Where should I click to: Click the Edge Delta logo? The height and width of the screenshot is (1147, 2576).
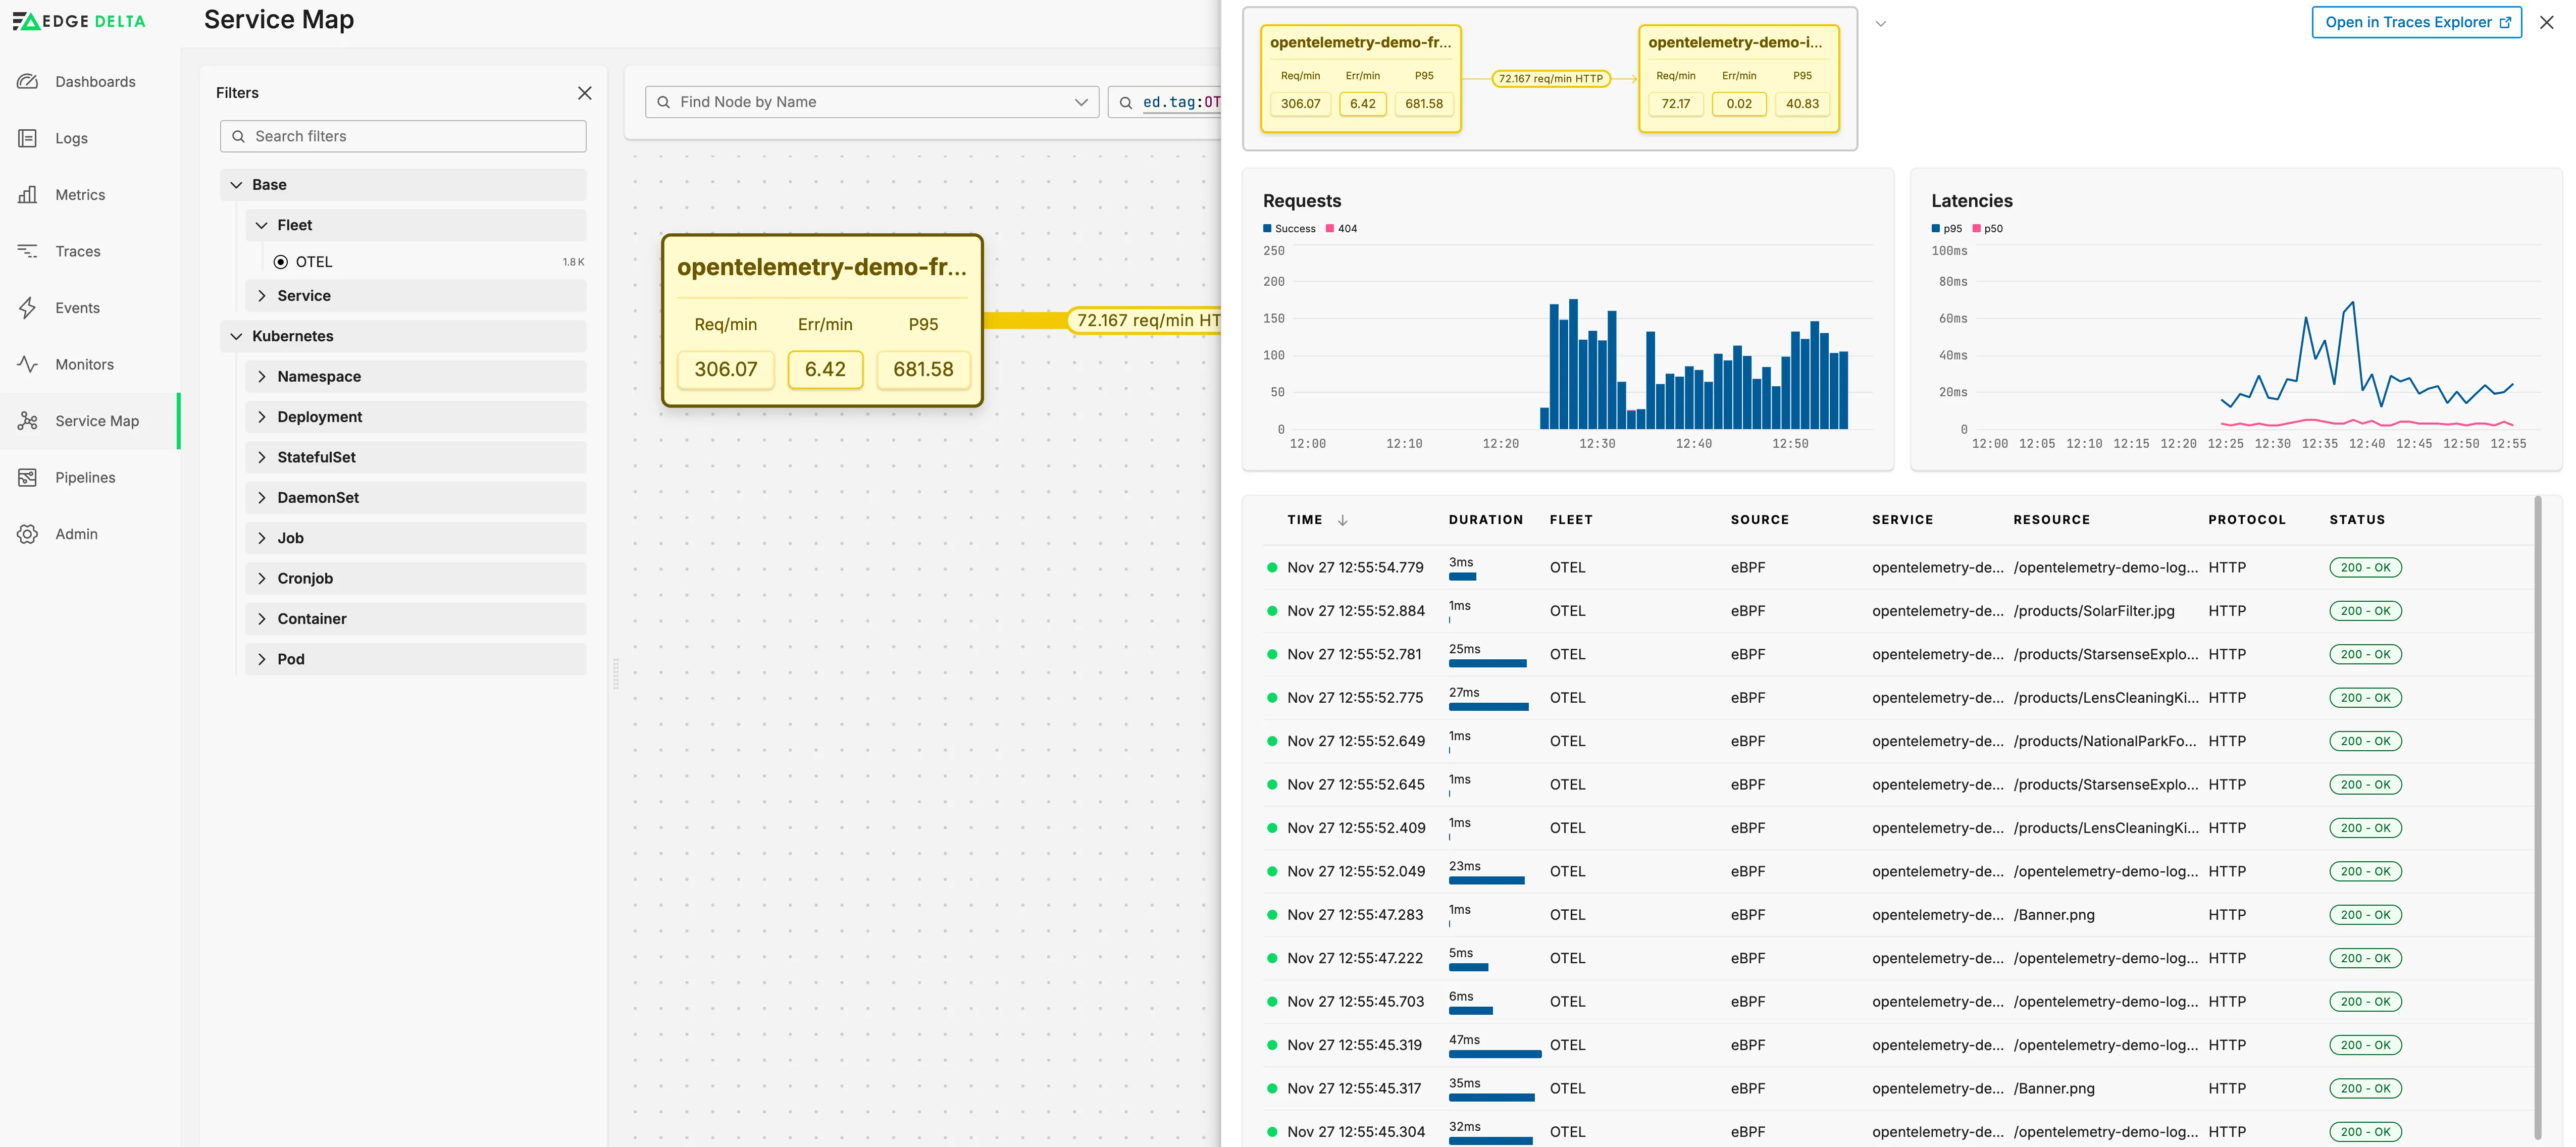click(79, 21)
